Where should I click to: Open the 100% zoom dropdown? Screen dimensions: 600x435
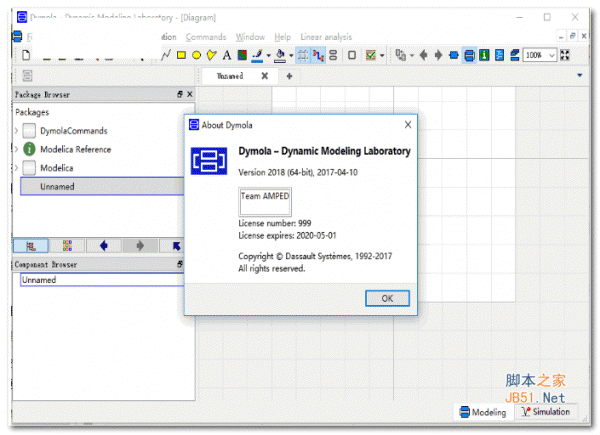(x=551, y=55)
